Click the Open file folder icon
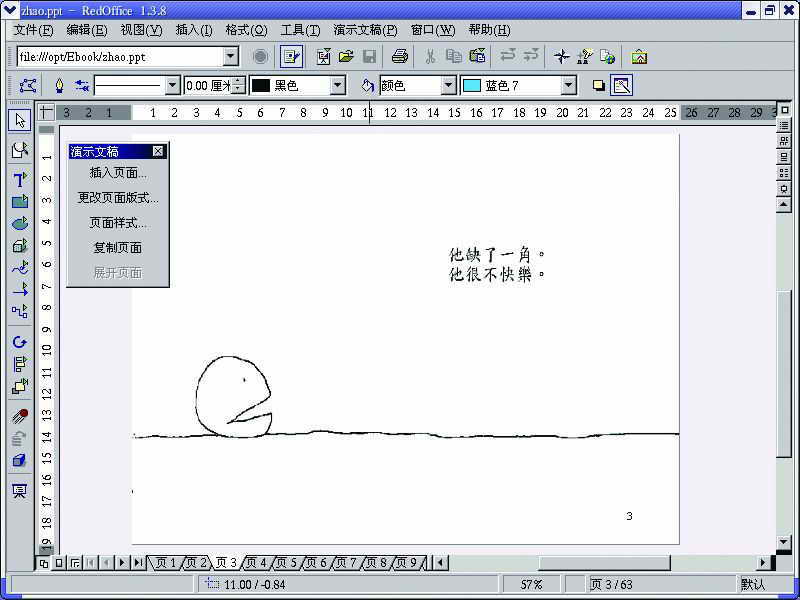This screenshot has height=600, width=800. [346, 57]
